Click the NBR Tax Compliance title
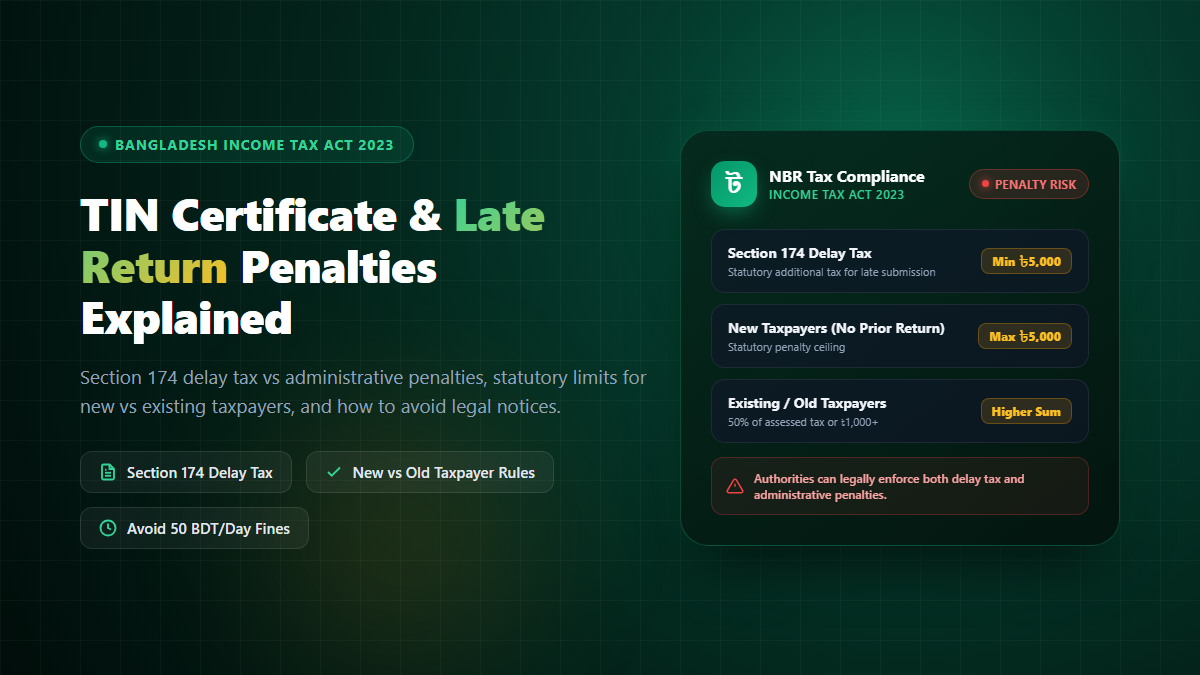Viewport: 1200px width, 675px height. pyautogui.click(x=847, y=176)
